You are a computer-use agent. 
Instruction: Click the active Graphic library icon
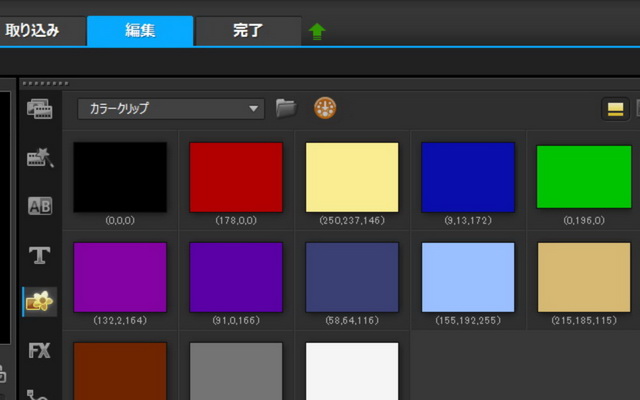pos(39,302)
